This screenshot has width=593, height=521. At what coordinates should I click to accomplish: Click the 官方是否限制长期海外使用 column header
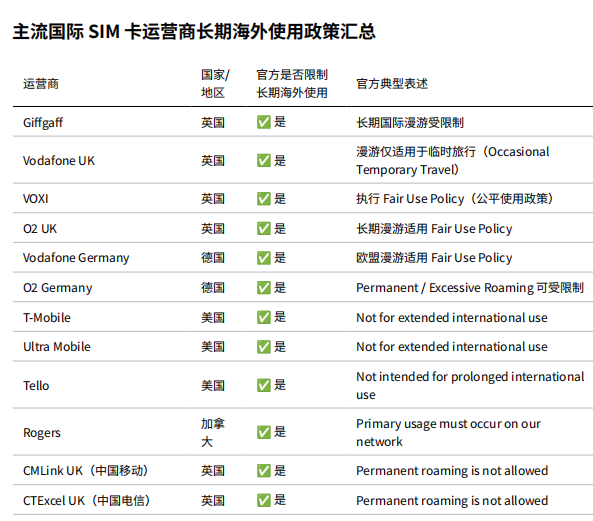pos(292,84)
